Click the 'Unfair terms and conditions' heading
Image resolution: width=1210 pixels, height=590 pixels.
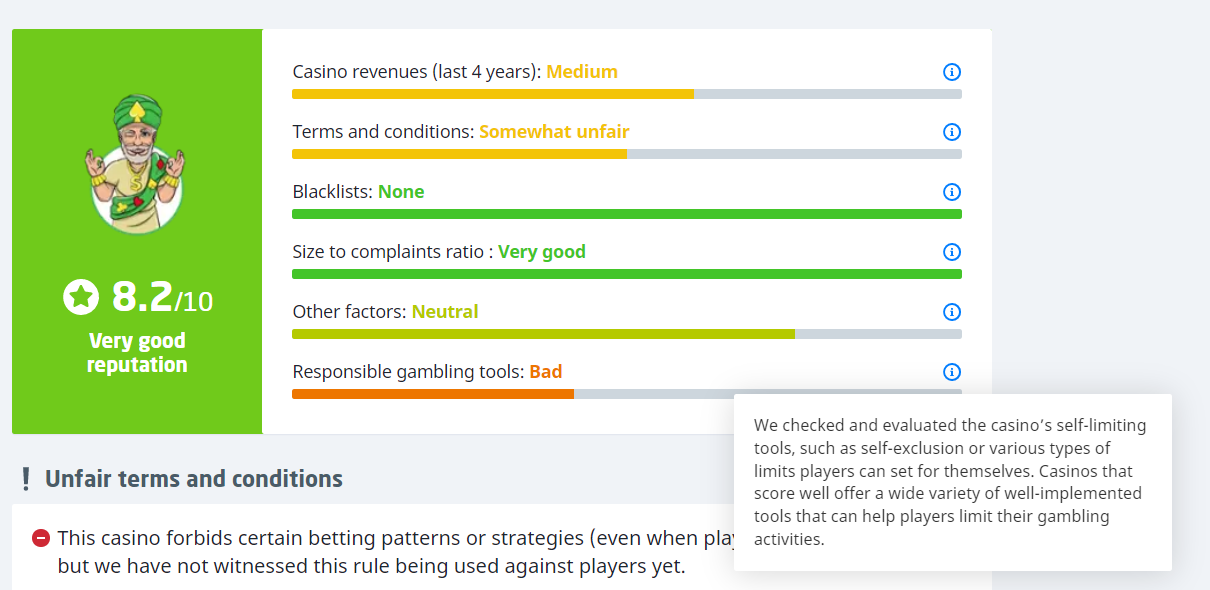click(194, 479)
